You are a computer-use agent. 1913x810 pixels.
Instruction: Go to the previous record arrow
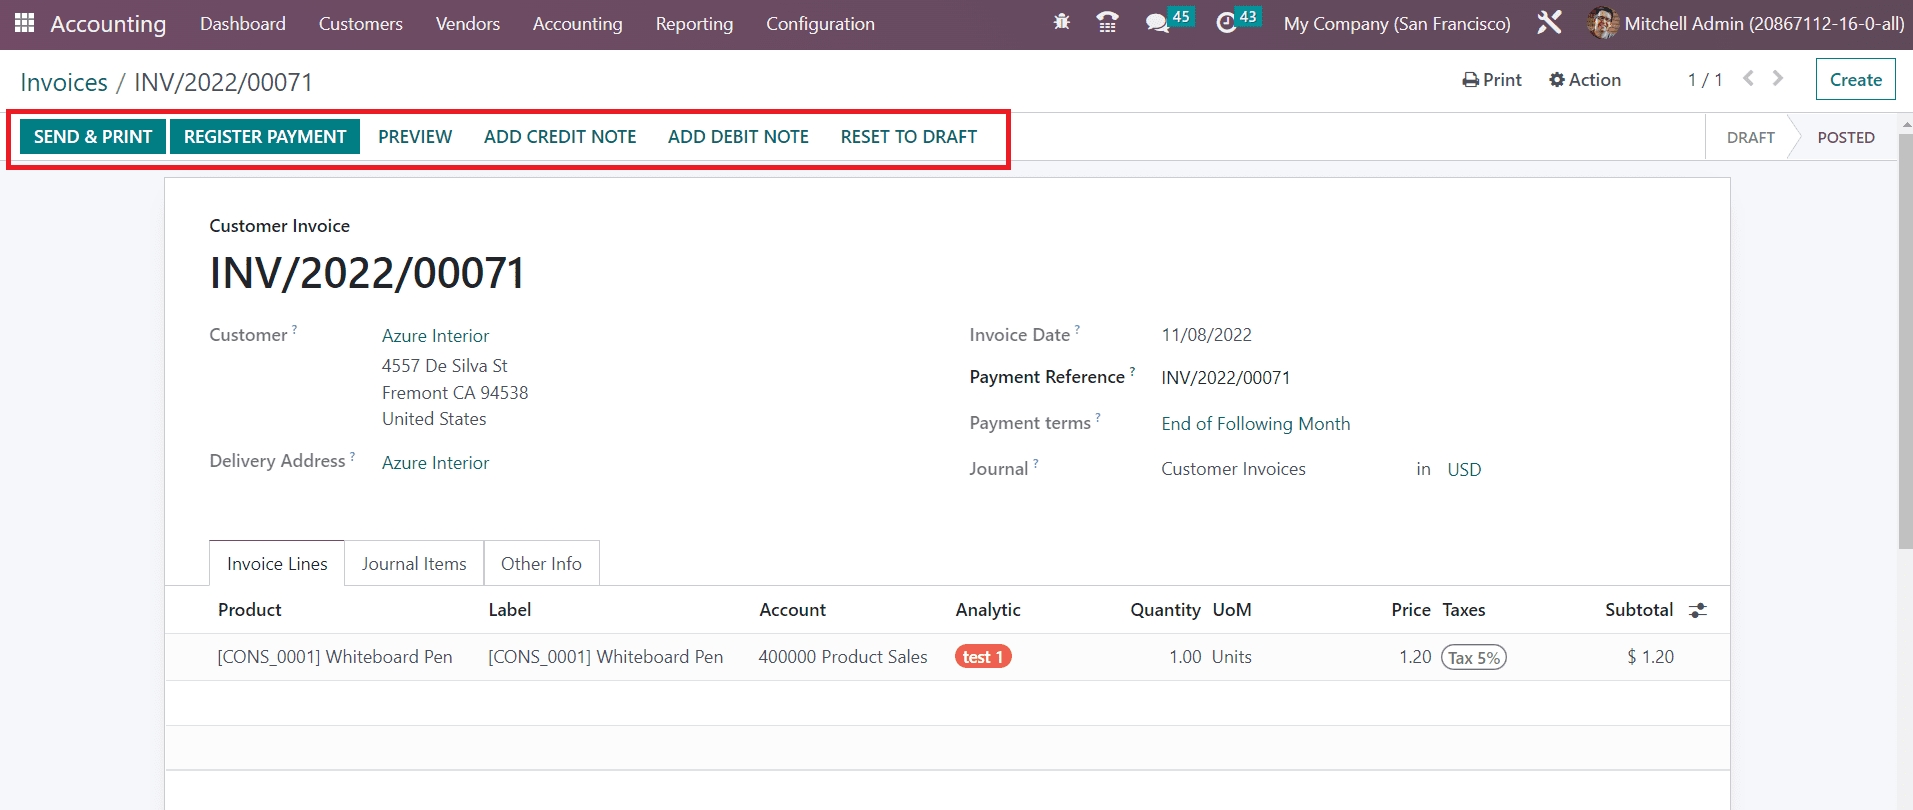point(1748,78)
